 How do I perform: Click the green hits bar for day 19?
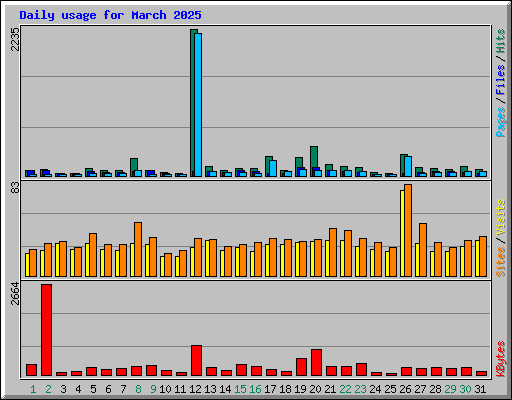(x=299, y=163)
